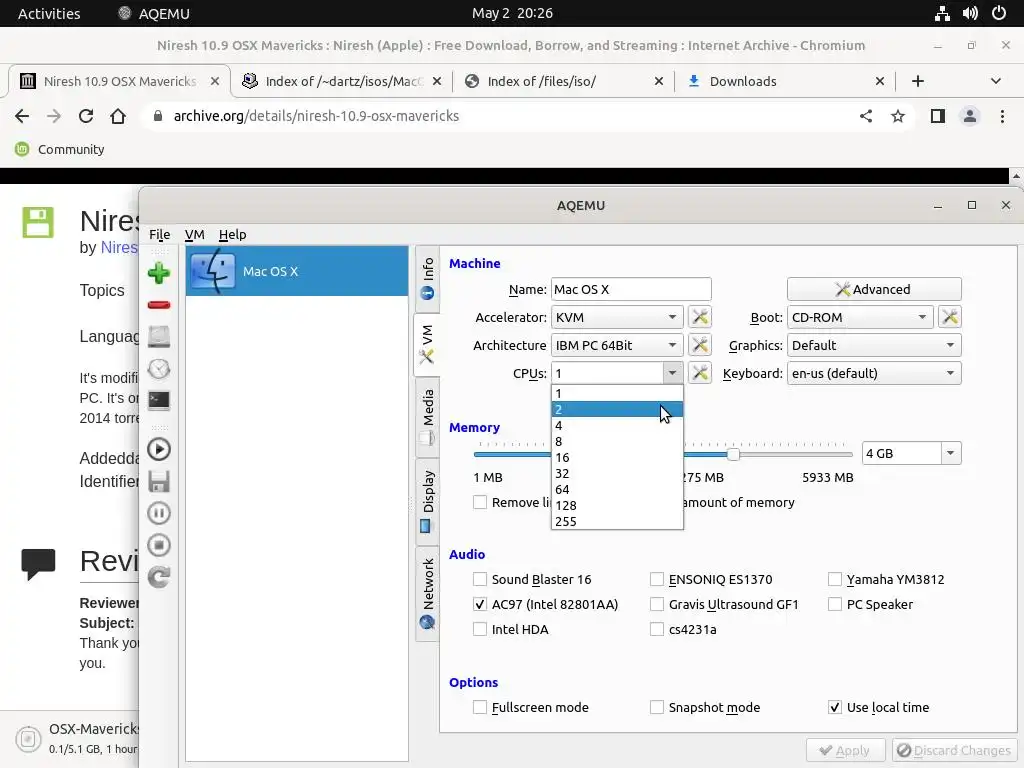Open Accelerator settings wrench icon
Image resolution: width=1024 pixels, height=768 pixels.
pyautogui.click(x=699, y=317)
